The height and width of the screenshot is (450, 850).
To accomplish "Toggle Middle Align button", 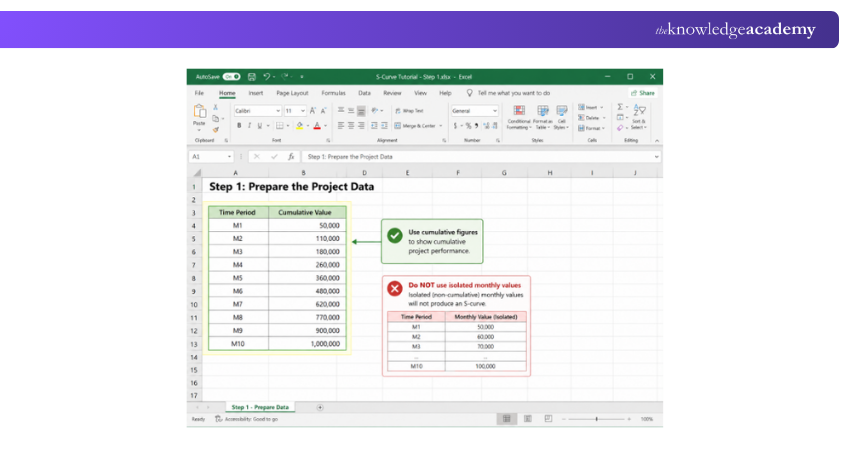I will tap(351, 111).
